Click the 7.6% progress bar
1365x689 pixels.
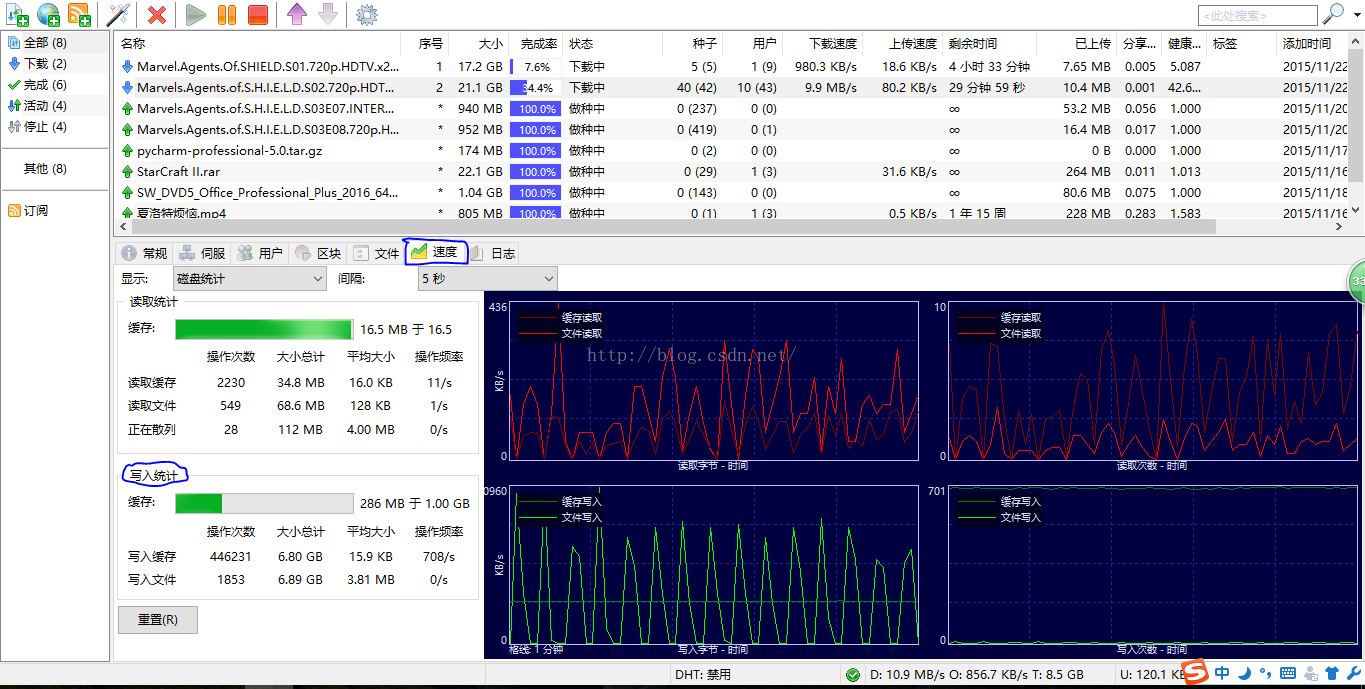(x=535, y=67)
